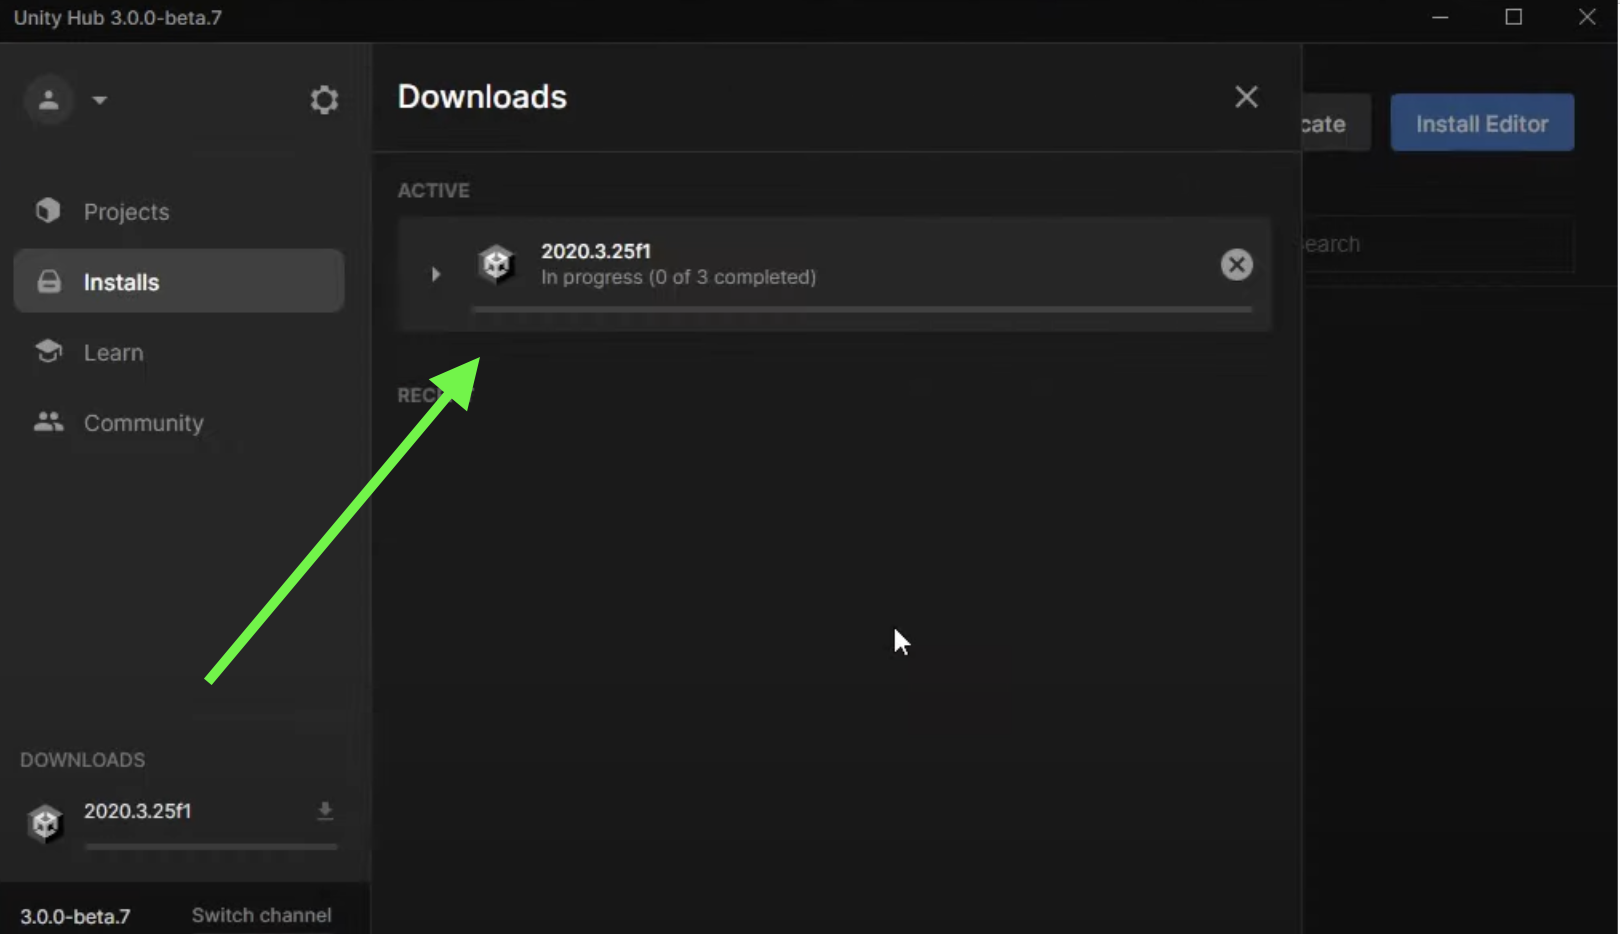Select the Installs sidebar item
This screenshot has height=934, width=1620.
[x=179, y=281]
